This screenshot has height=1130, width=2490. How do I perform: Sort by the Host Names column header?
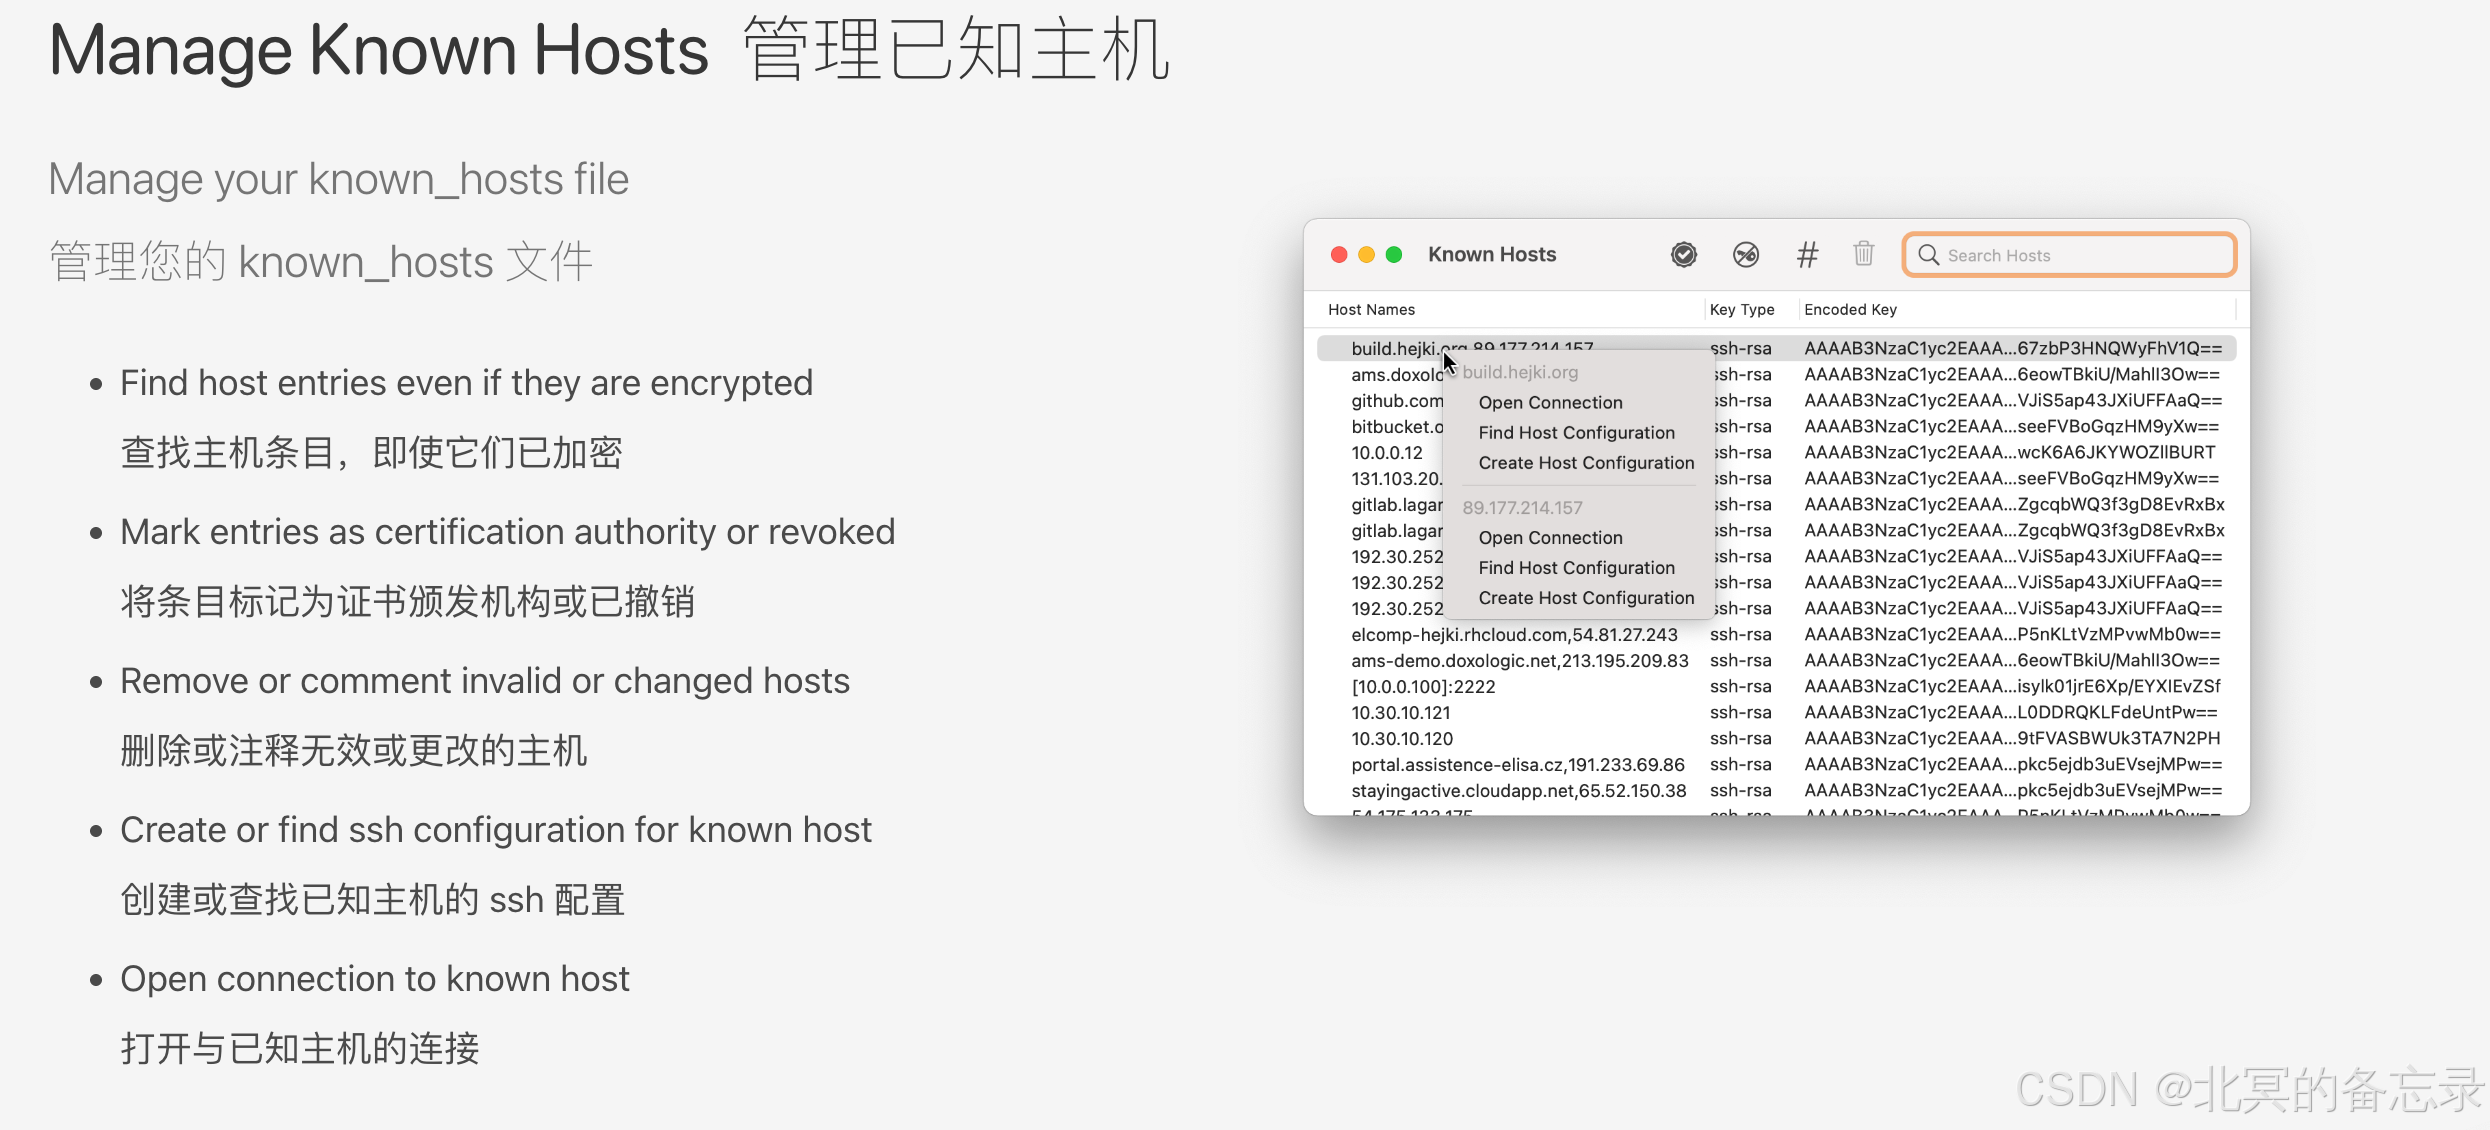click(x=1371, y=309)
